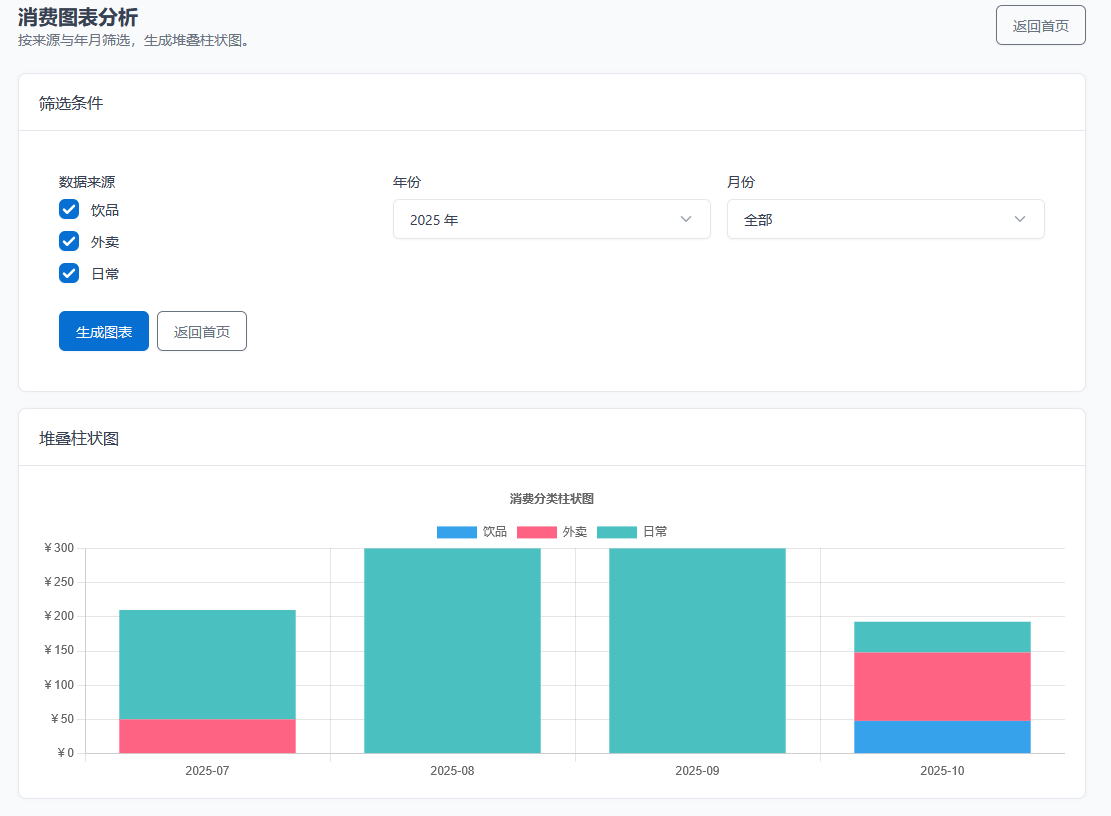1111x816 pixels.
Task: Toggle the blue 饮品 legend swatch
Action: coord(457,532)
